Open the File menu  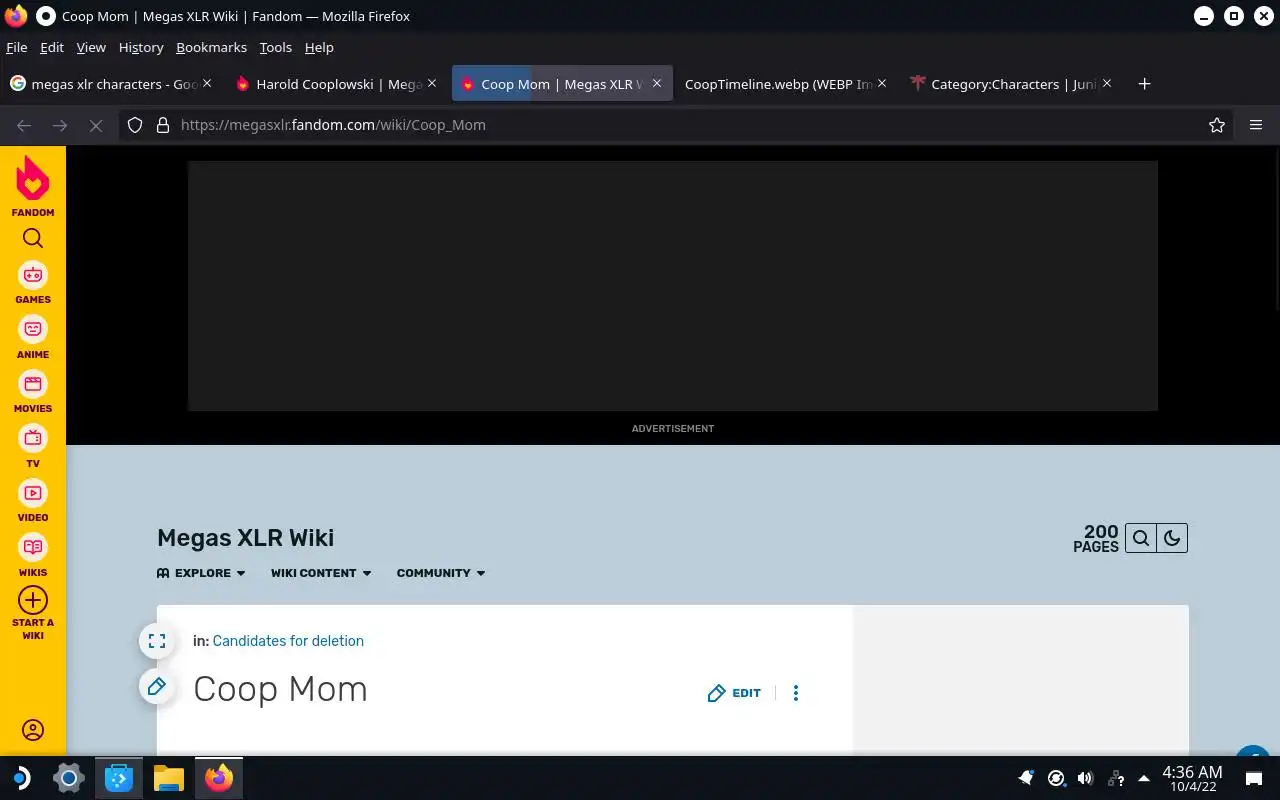click(x=16, y=47)
